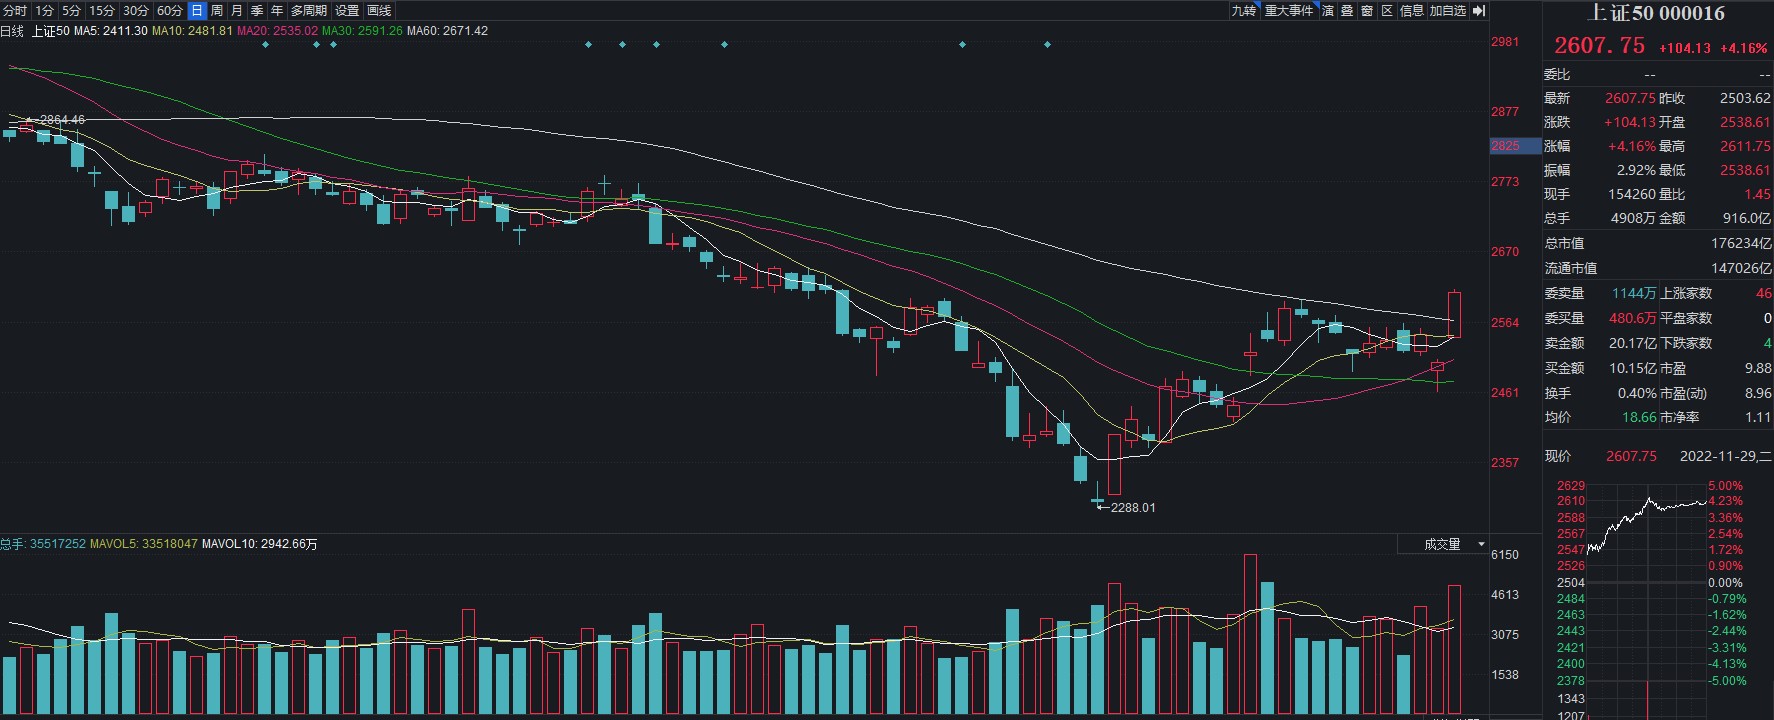
Task: Switch to the 周 weekly chart tab
Action: 217,11
